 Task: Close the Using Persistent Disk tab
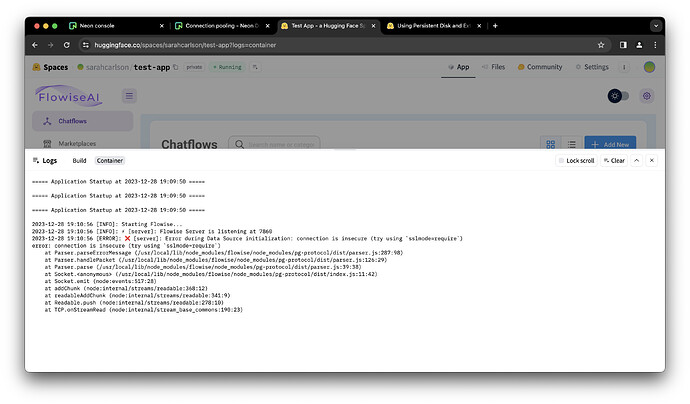point(479,26)
